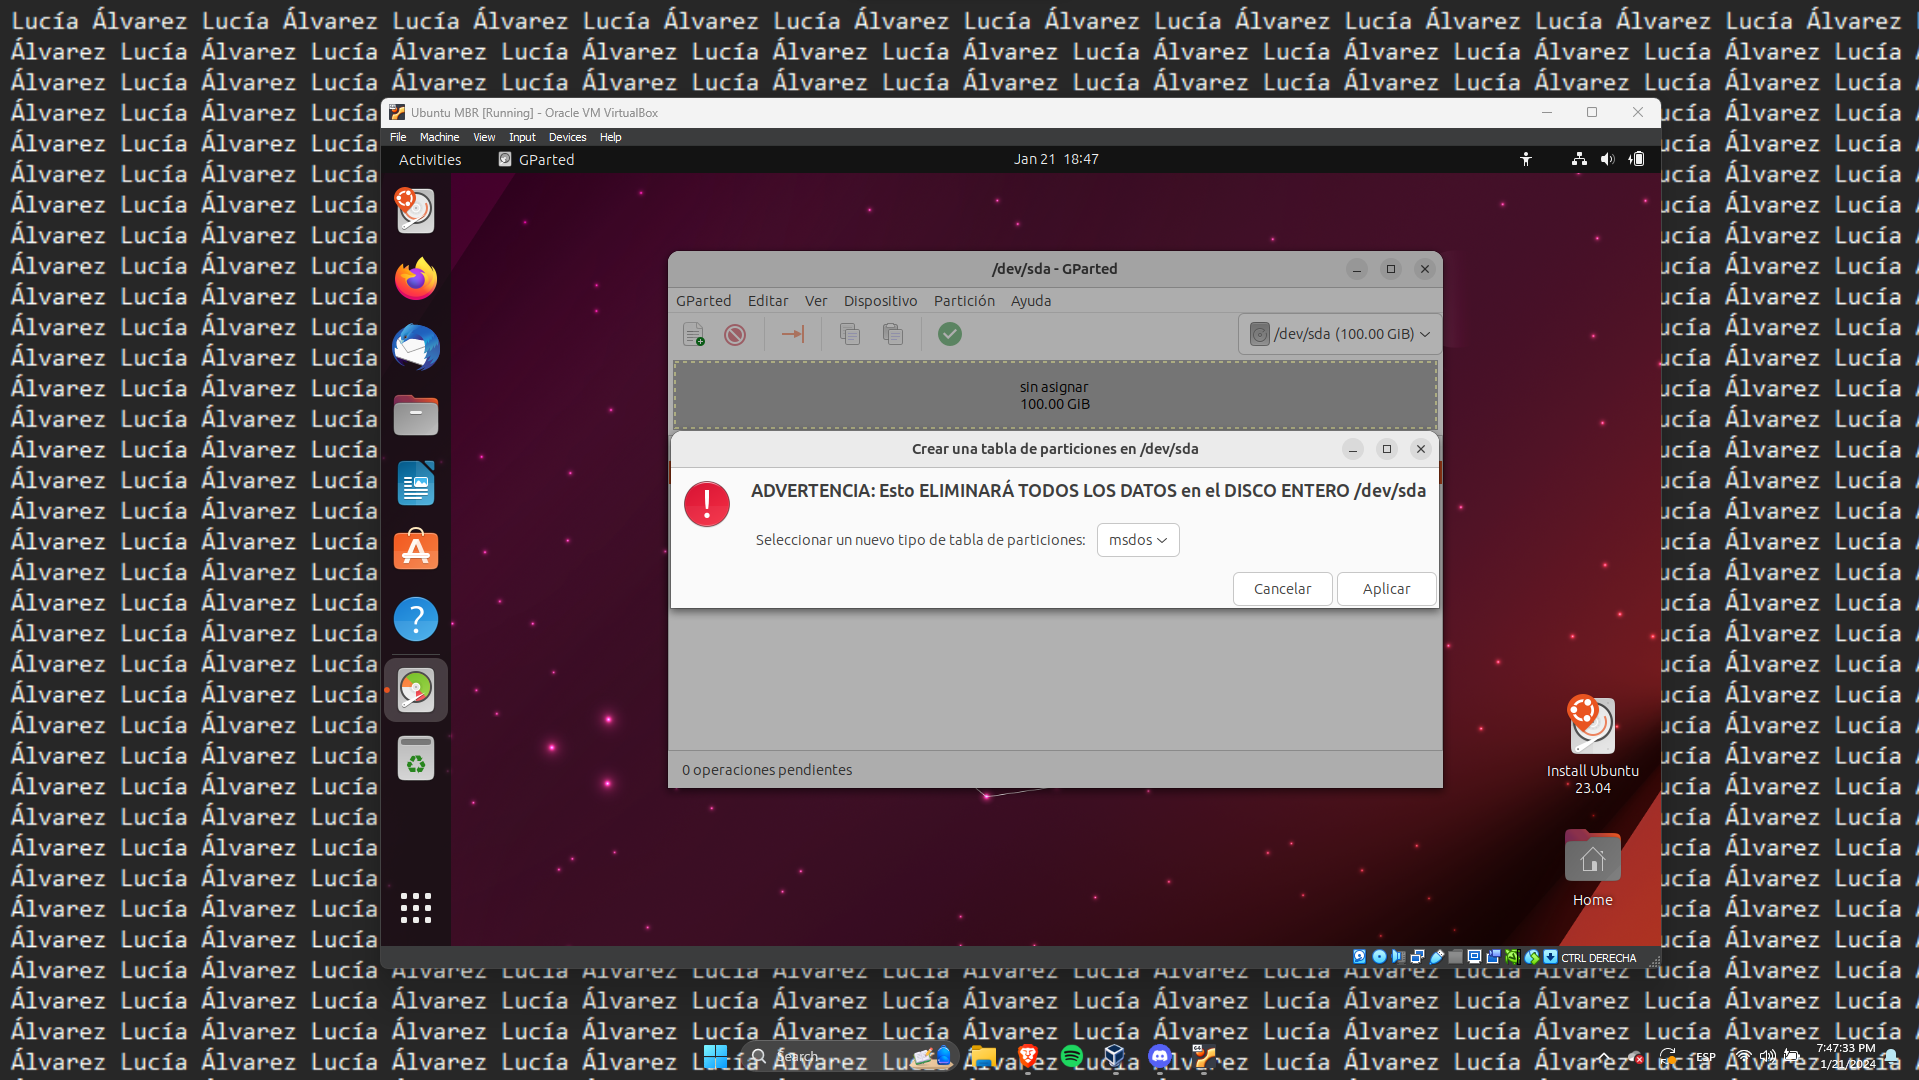Click the copy partition toolbar icon
The height and width of the screenshot is (1080, 1919).
850,334
